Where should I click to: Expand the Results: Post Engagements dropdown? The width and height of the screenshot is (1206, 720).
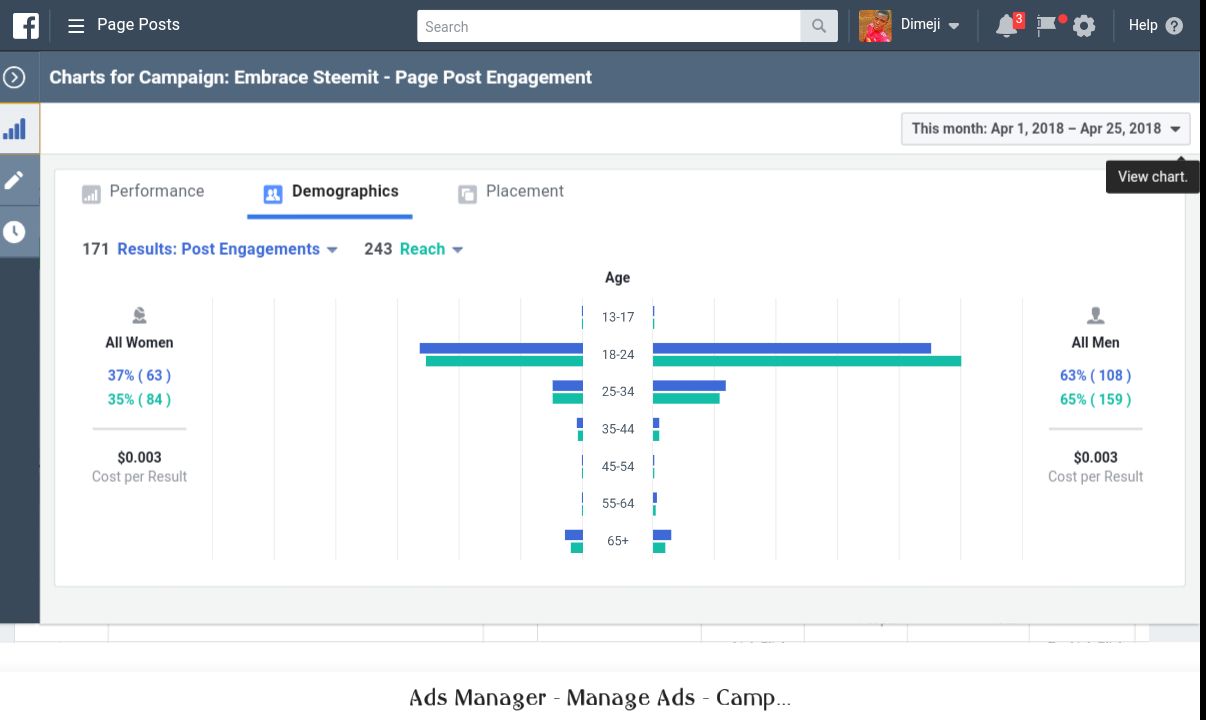click(228, 249)
